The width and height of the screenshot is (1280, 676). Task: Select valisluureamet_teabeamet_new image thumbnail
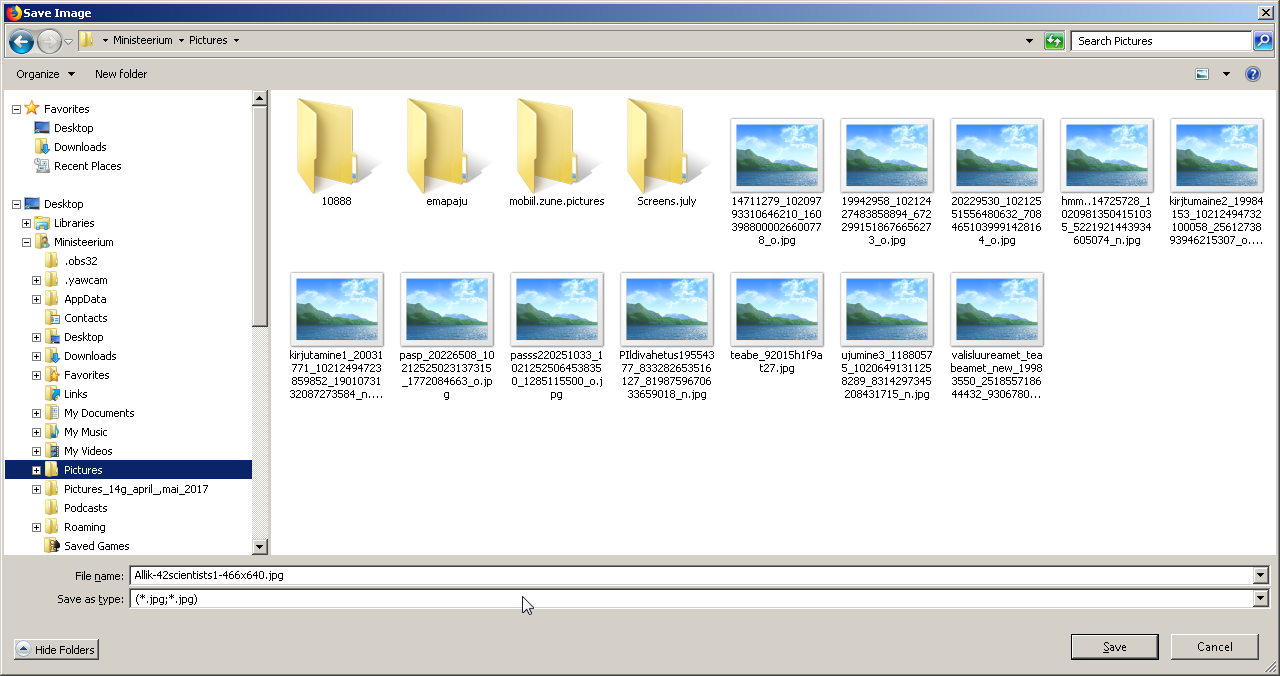point(997,309)
